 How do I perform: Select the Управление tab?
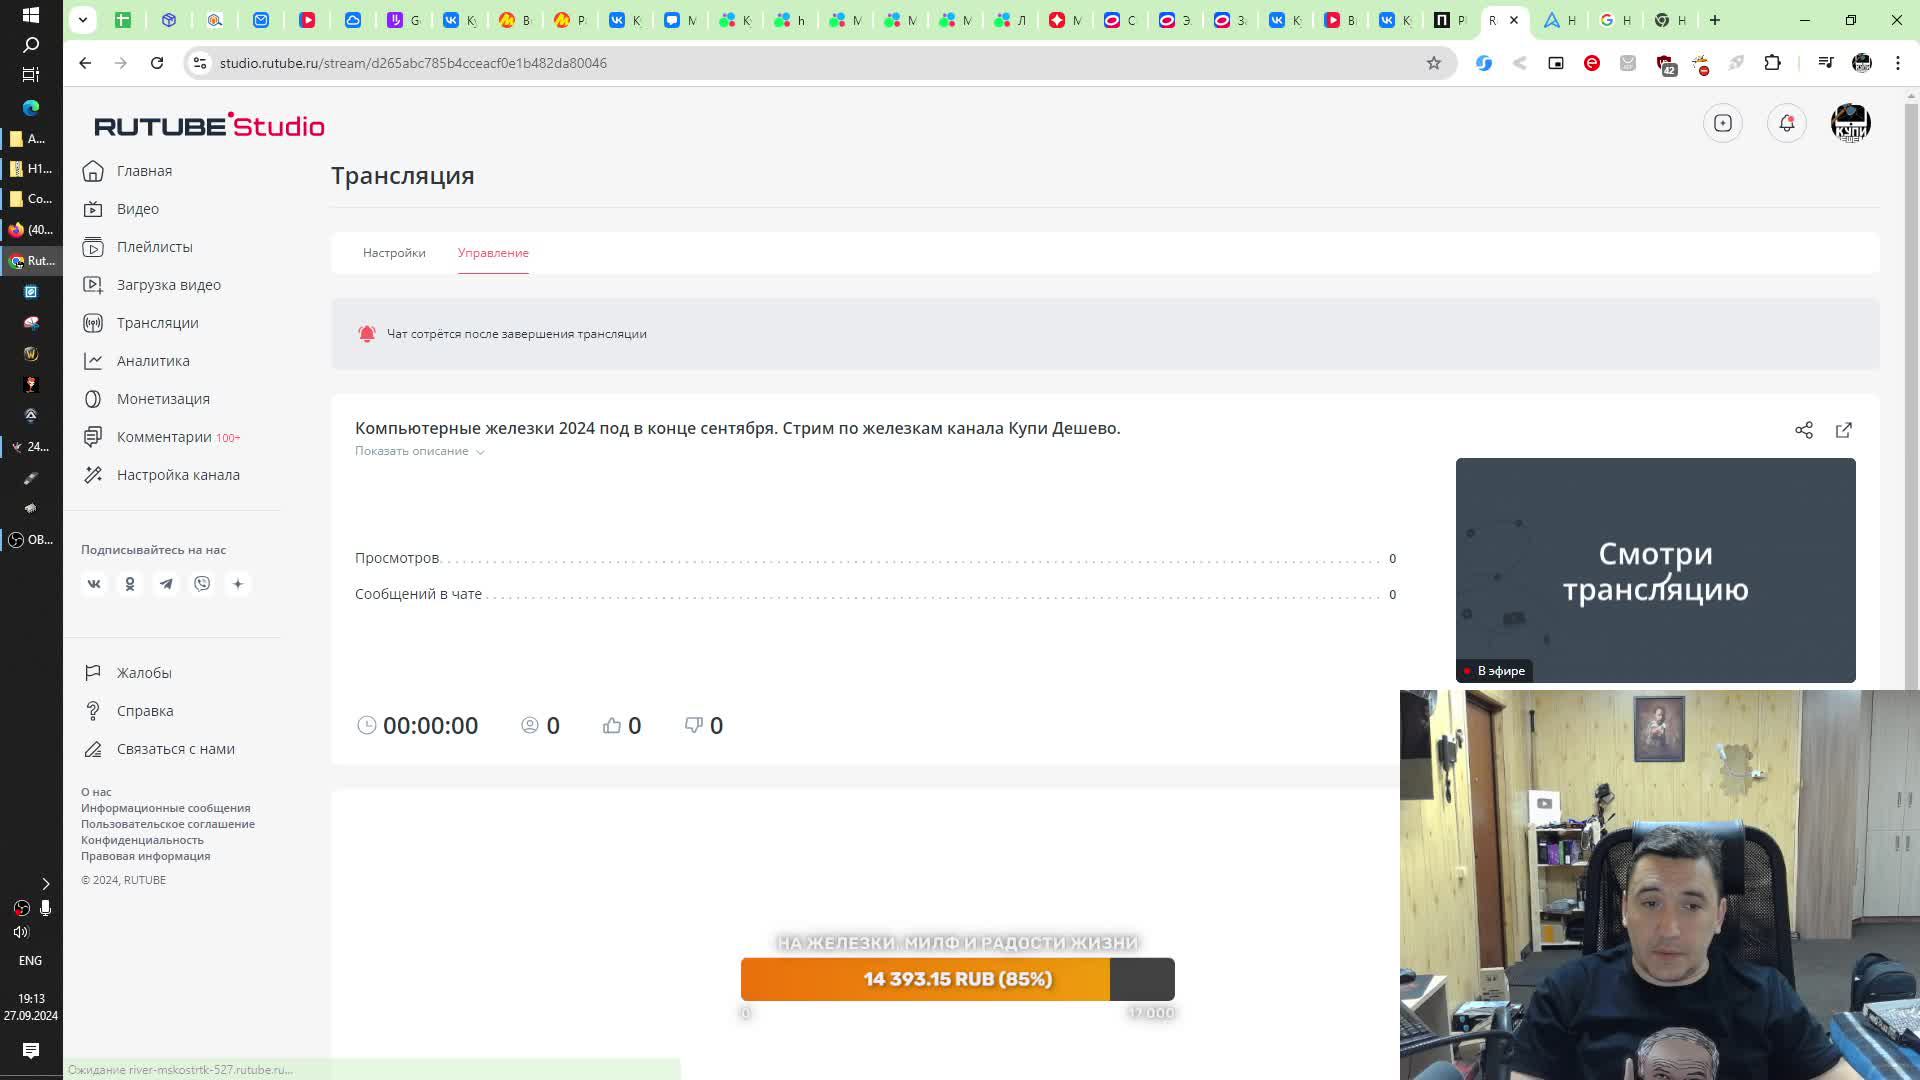pyautogui.click(x=493, y=253)
